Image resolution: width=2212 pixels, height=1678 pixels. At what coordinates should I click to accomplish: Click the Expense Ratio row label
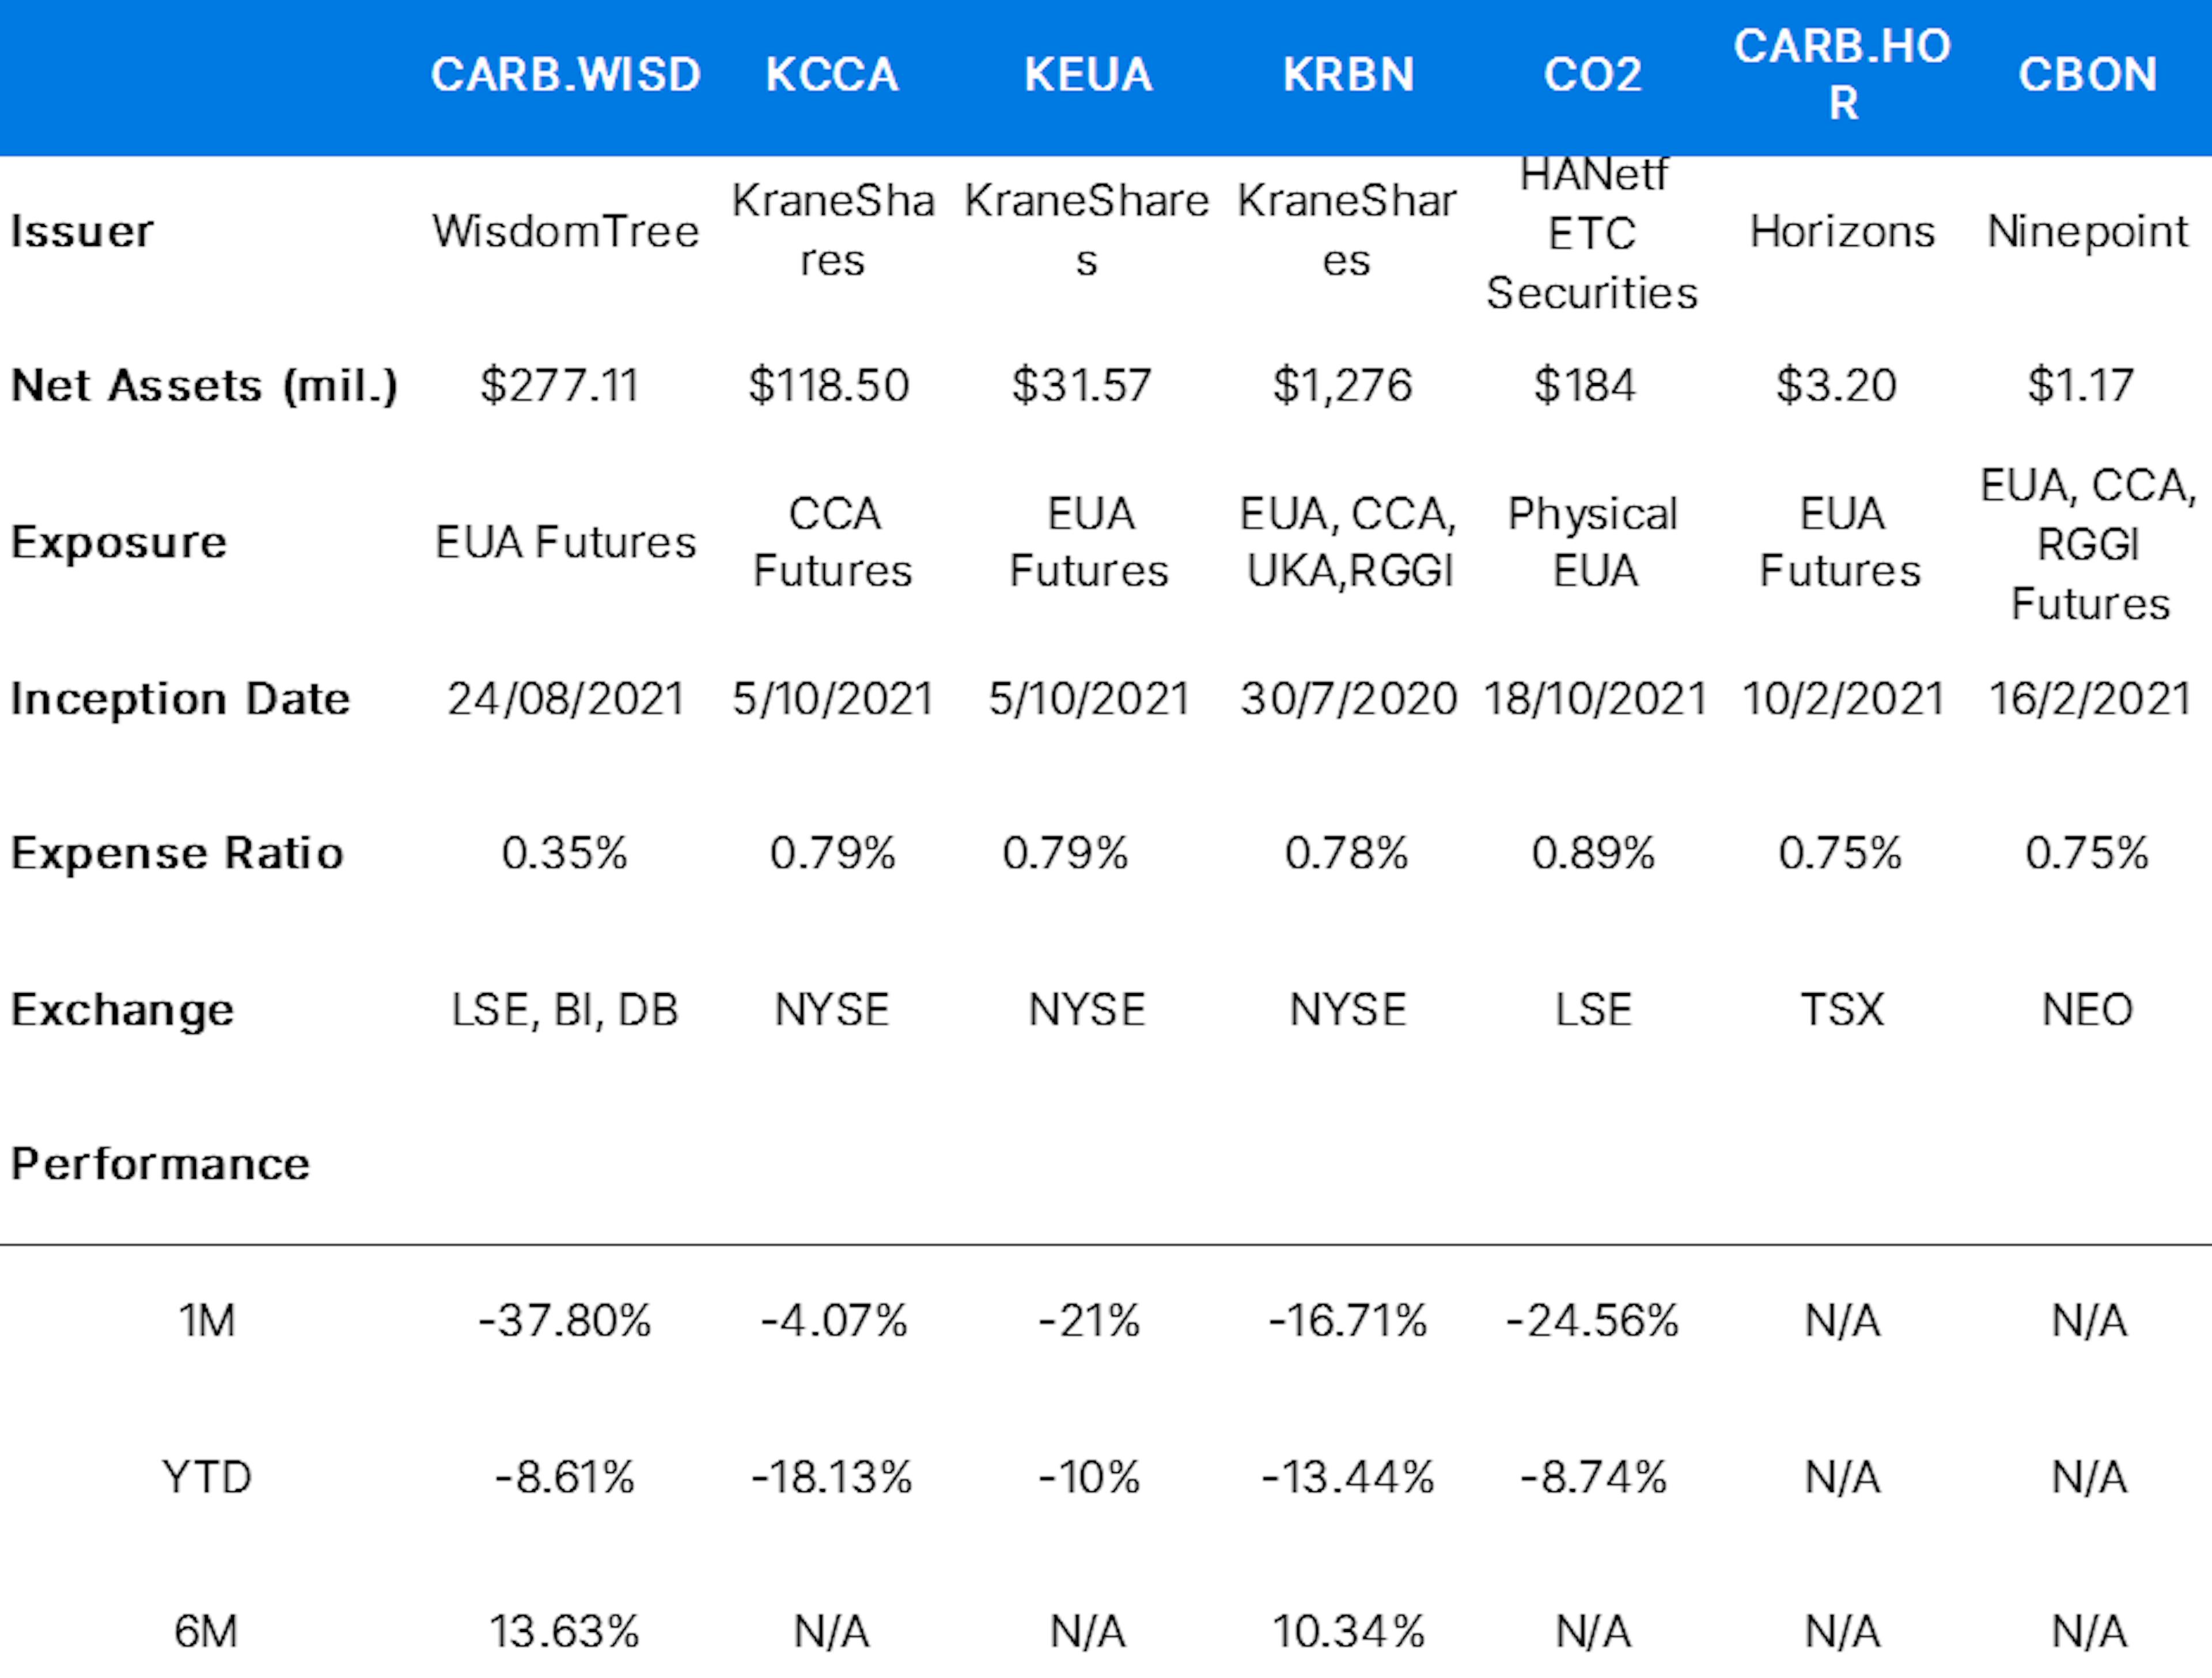[177, 854]
